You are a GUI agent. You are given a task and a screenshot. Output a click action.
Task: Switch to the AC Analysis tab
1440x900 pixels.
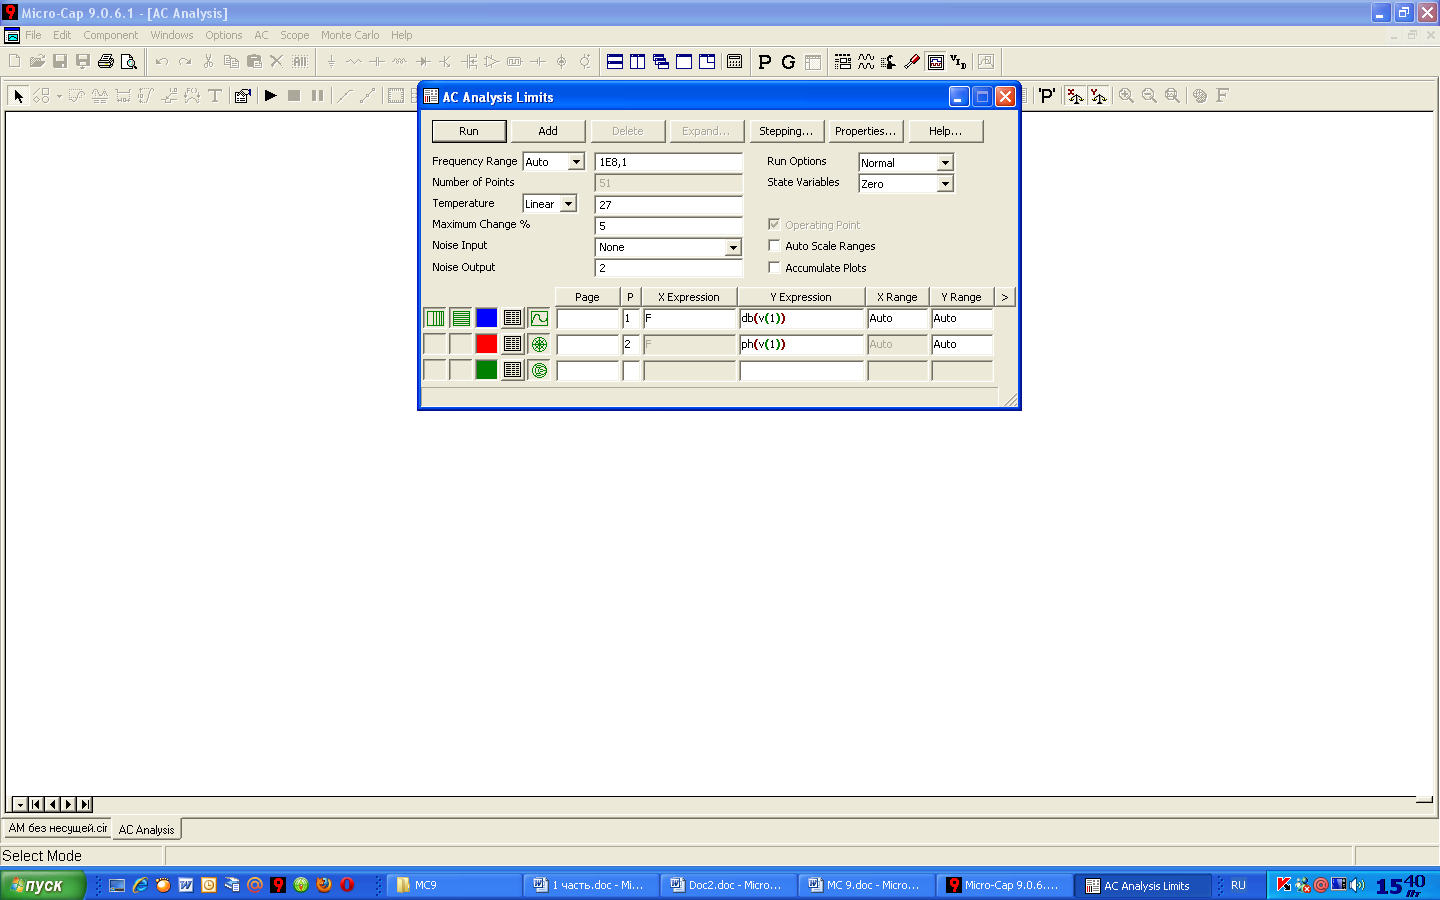(146, 829)
